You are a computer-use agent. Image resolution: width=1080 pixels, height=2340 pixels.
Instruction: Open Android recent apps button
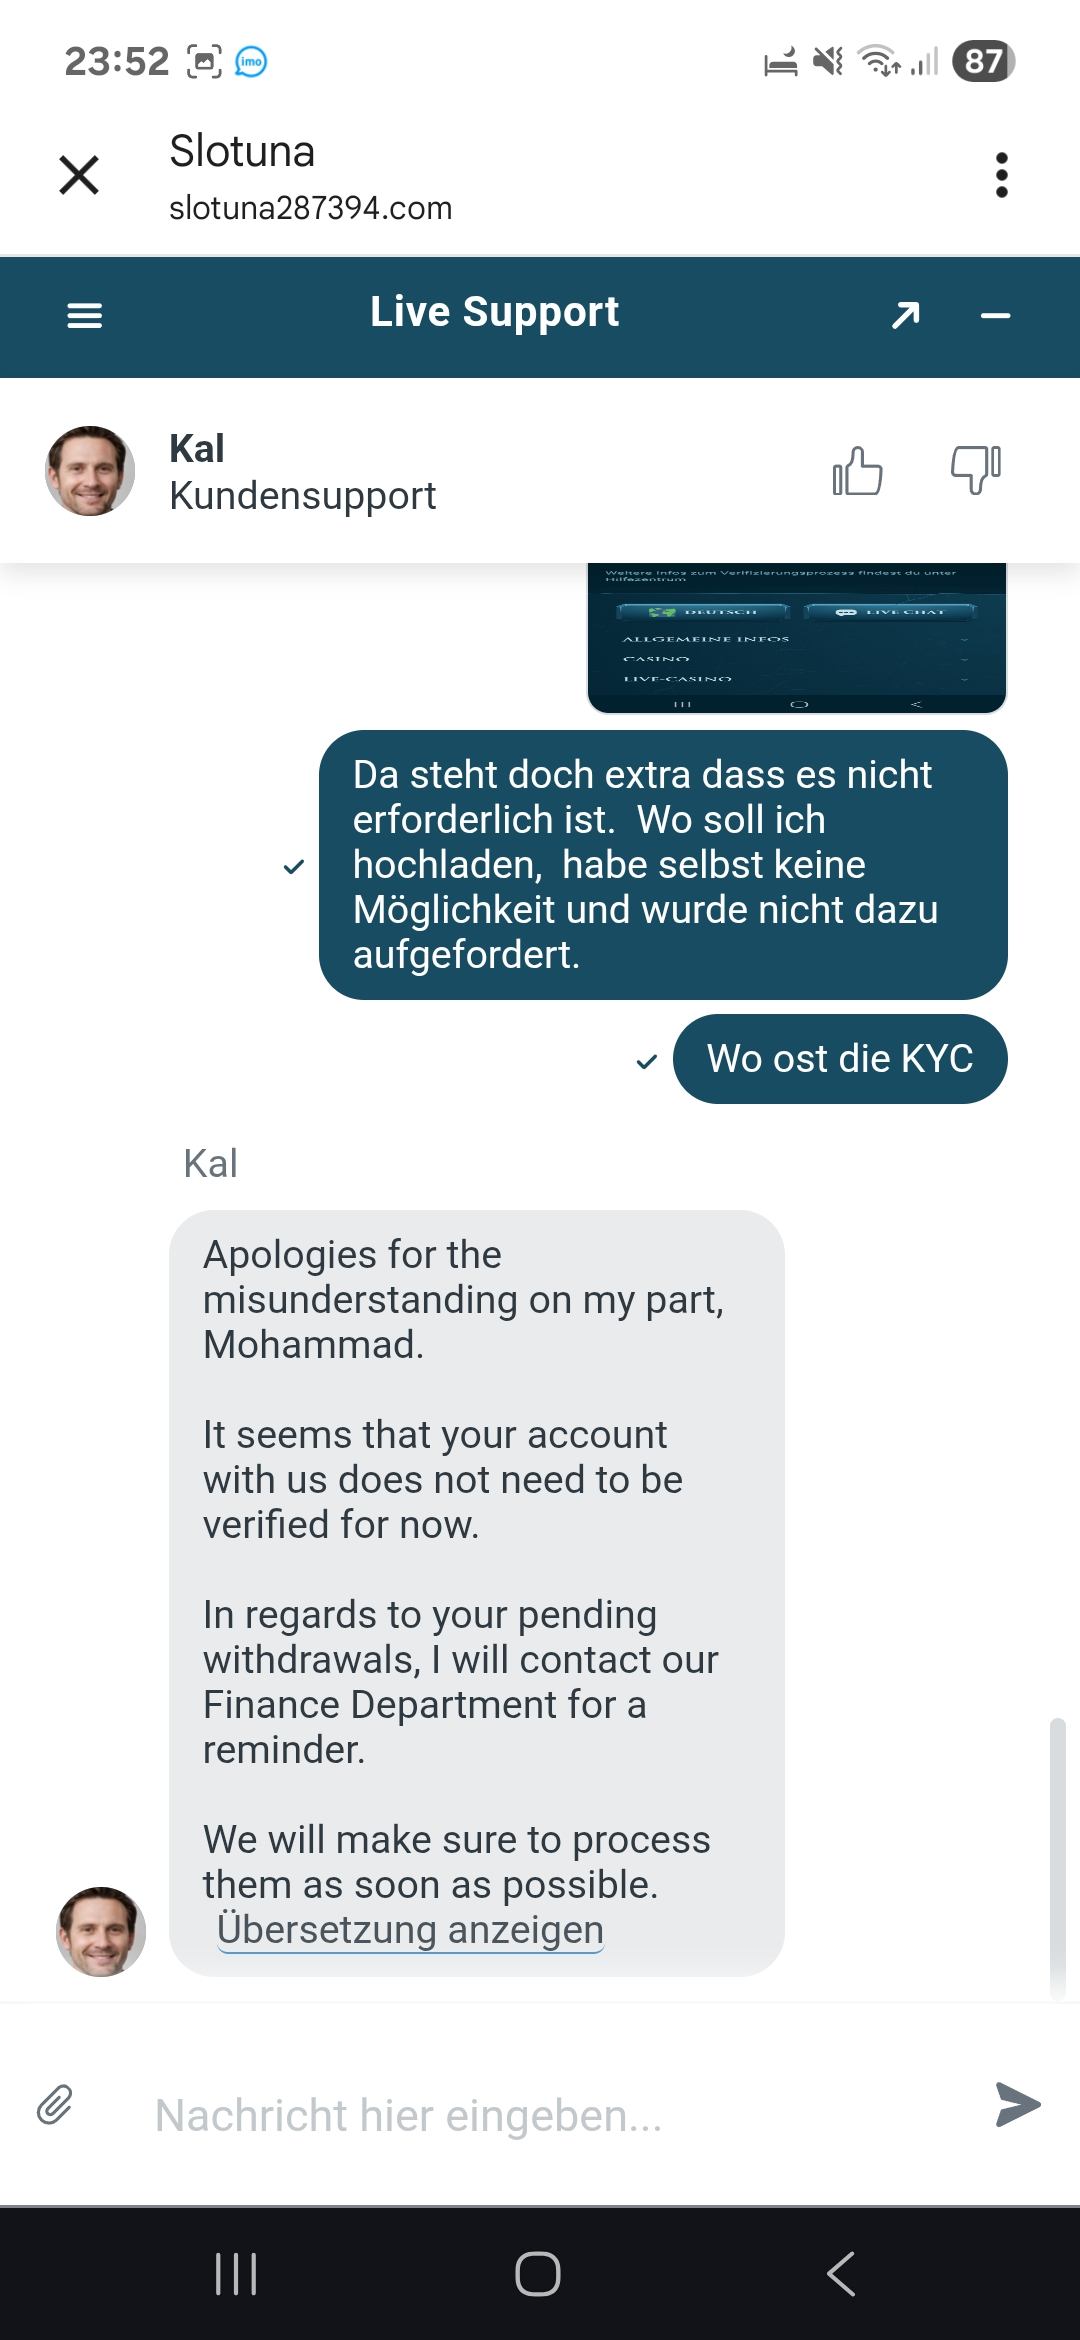(236, 2274)
